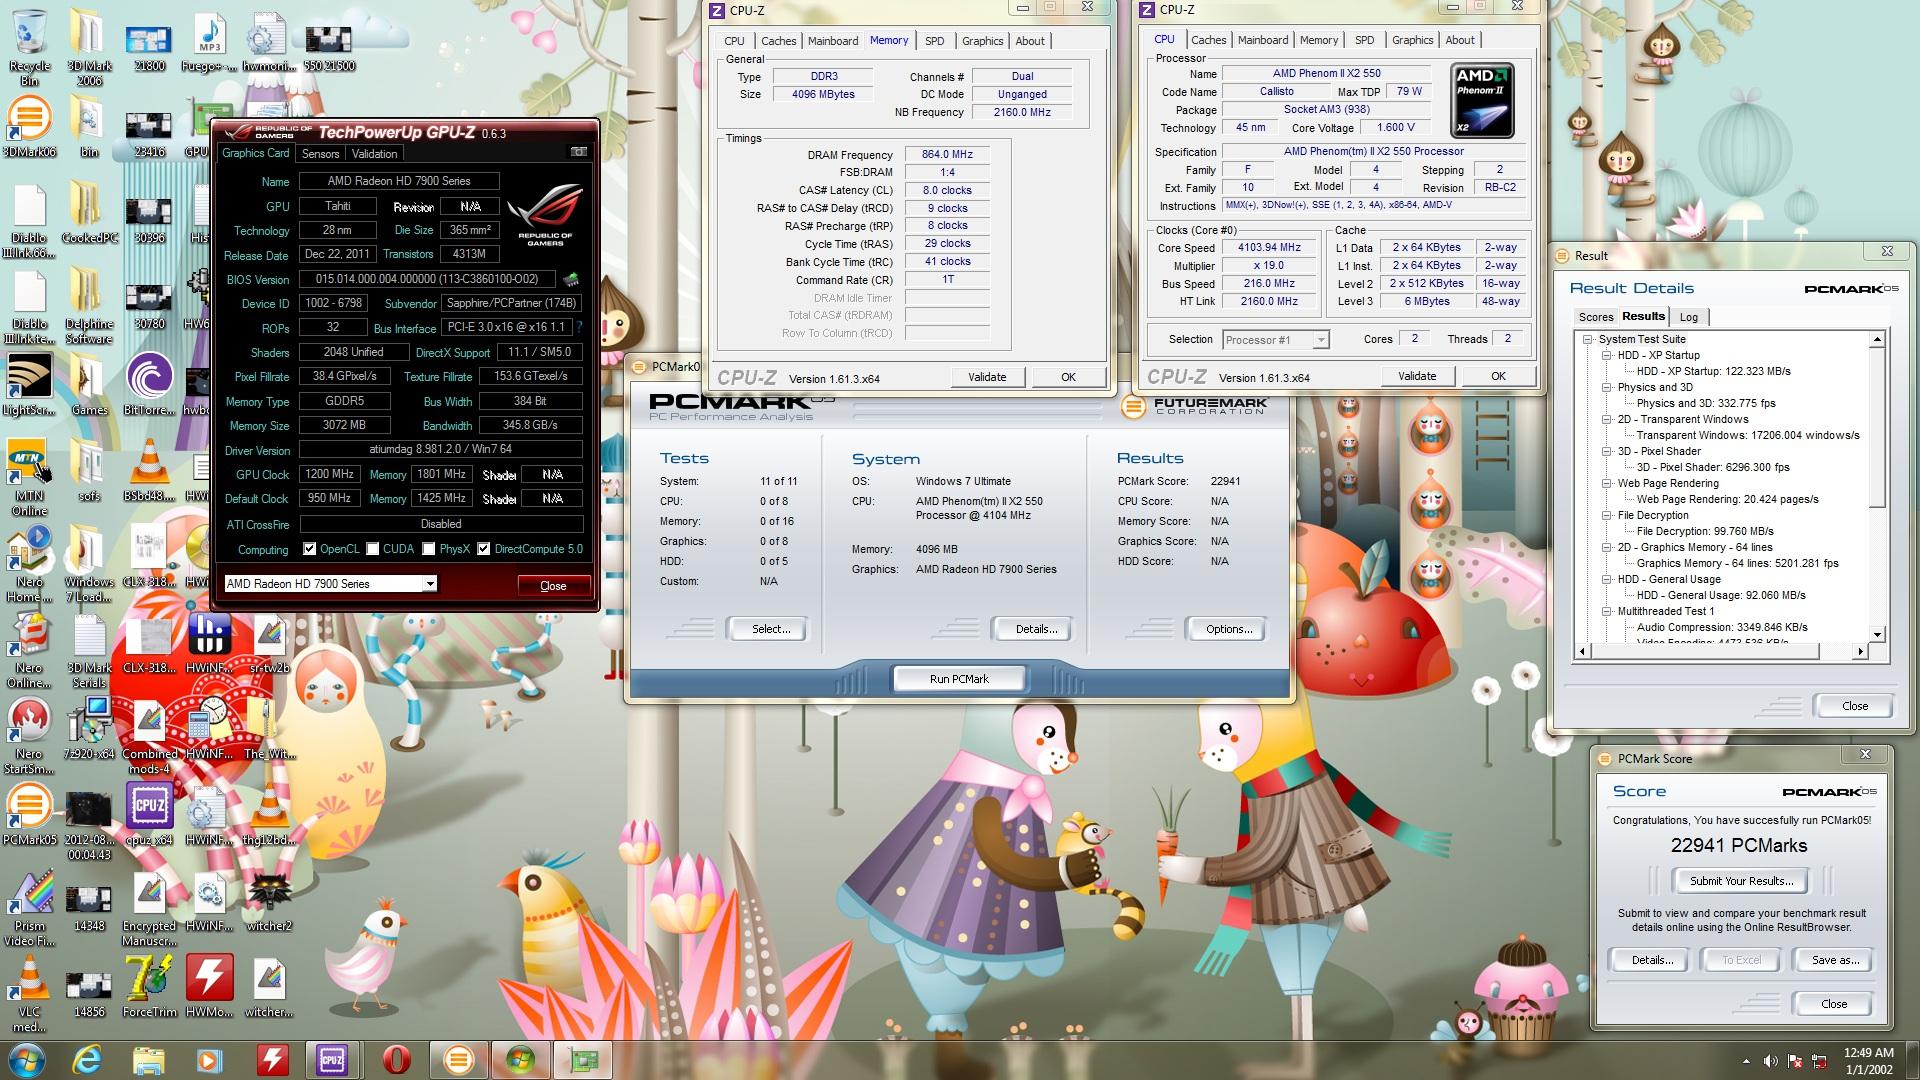The image size is (1920, 1080).
Task: Collapse the Physics and 3D node
Action: [x=1607, y=387]
